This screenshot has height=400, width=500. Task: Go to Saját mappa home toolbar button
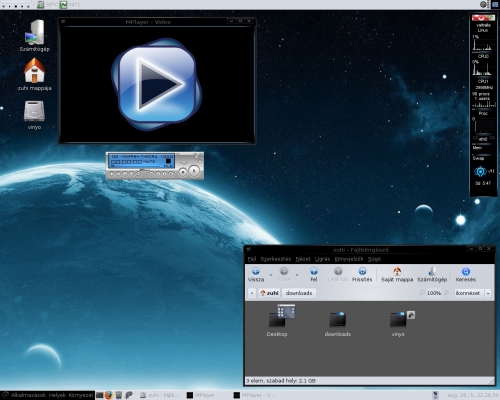(x=397, y=274)
